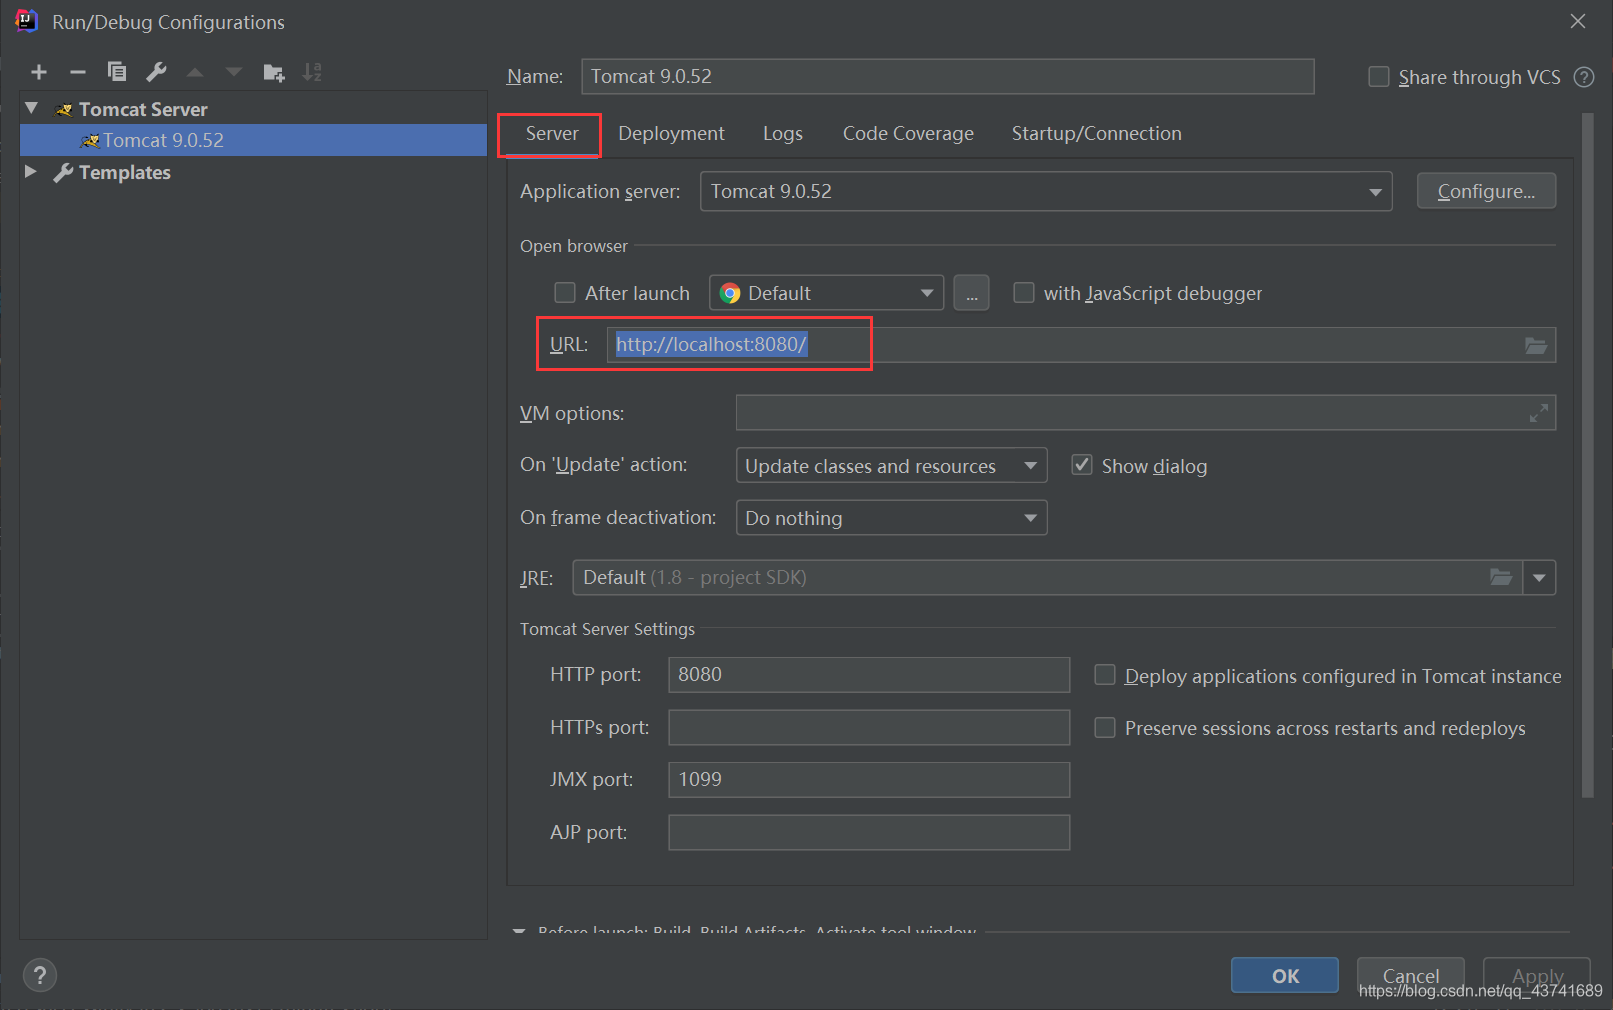Collapse the Before launch section
Screen dimensions: 1613x1010
click(519, 931)
